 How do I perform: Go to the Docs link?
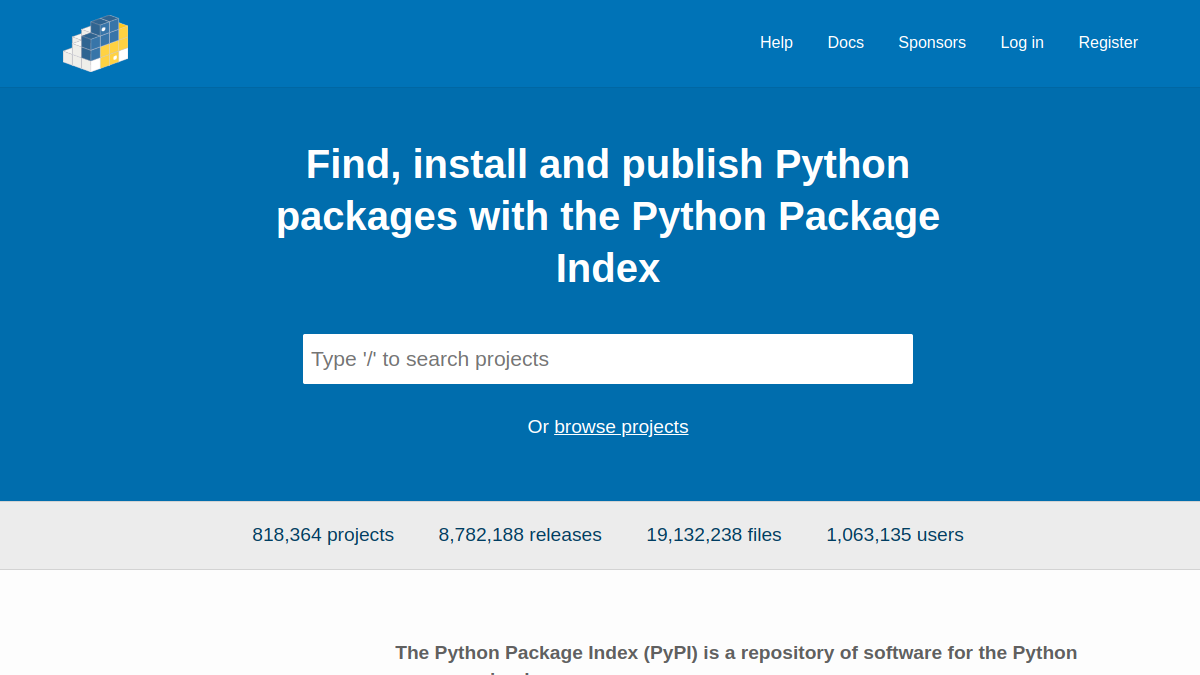tap(846, 42)
